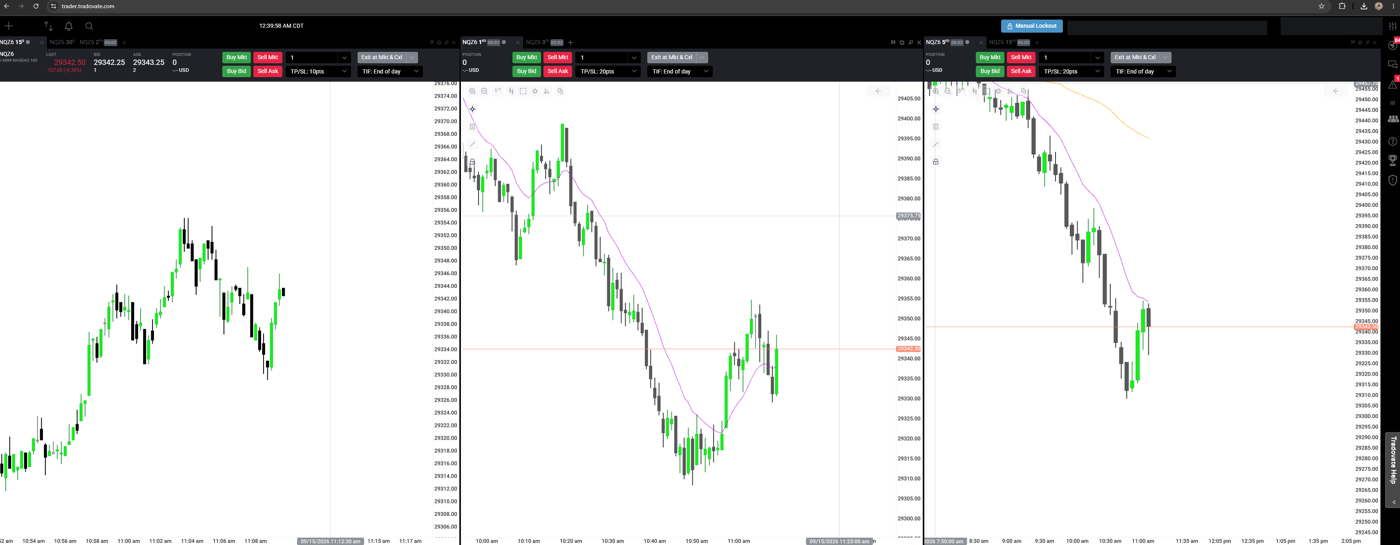Open the mixer sliders settings icon in the right sidebar
This screenshot has width=1400, height=545.
(1392, 26)
